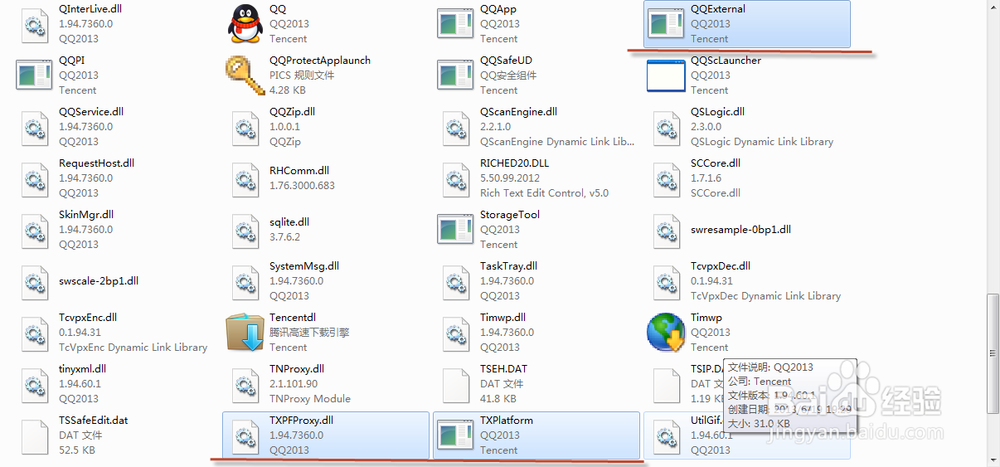
Task: Click the text Rich Text Edit Control, v5.0
Action: point(544,193)
